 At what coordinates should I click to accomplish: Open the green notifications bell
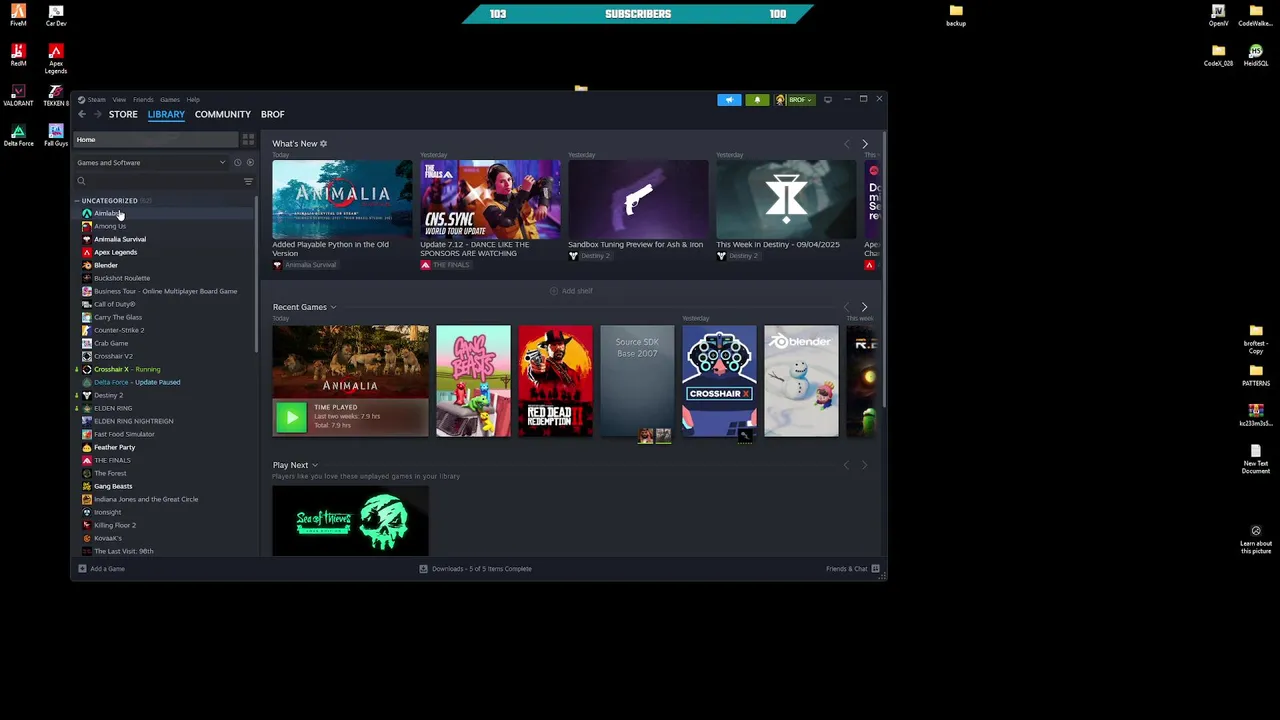[x=757, y=100]
